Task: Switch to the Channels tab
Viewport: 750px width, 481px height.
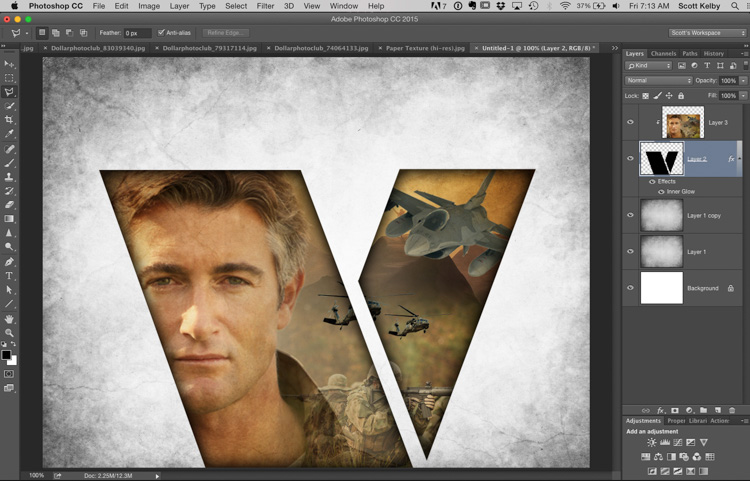Action: click(663, 53)
